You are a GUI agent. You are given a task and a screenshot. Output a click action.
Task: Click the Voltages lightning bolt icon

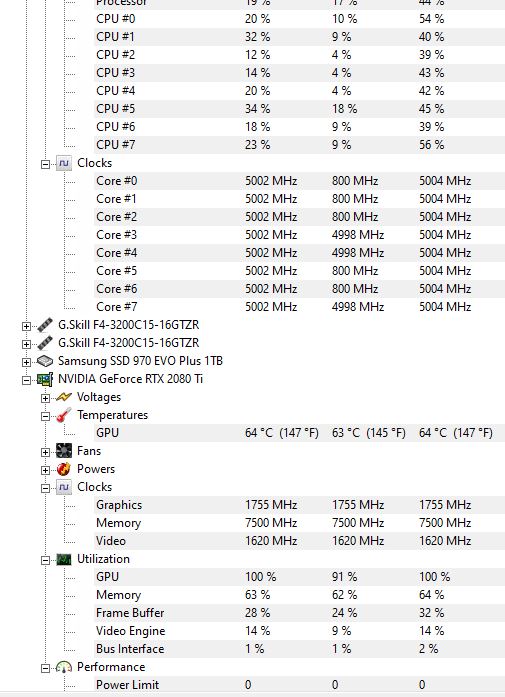(x=64, y=397)
